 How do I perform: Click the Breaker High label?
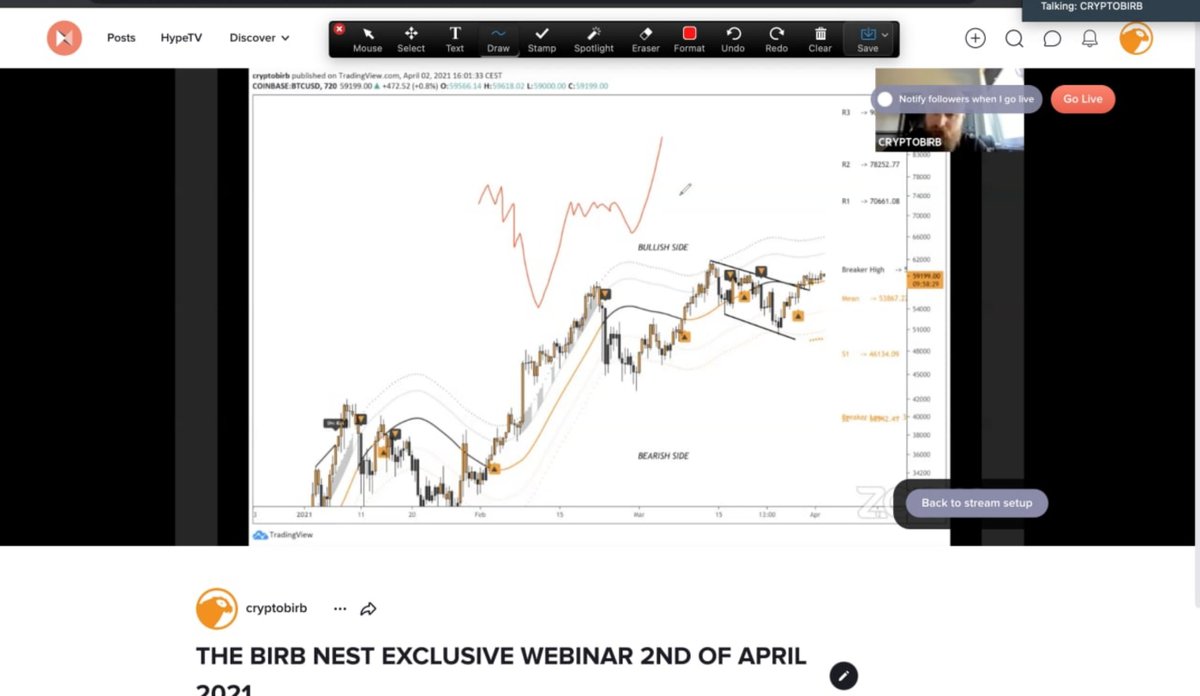pyautogui.click(x=864, y=269)
